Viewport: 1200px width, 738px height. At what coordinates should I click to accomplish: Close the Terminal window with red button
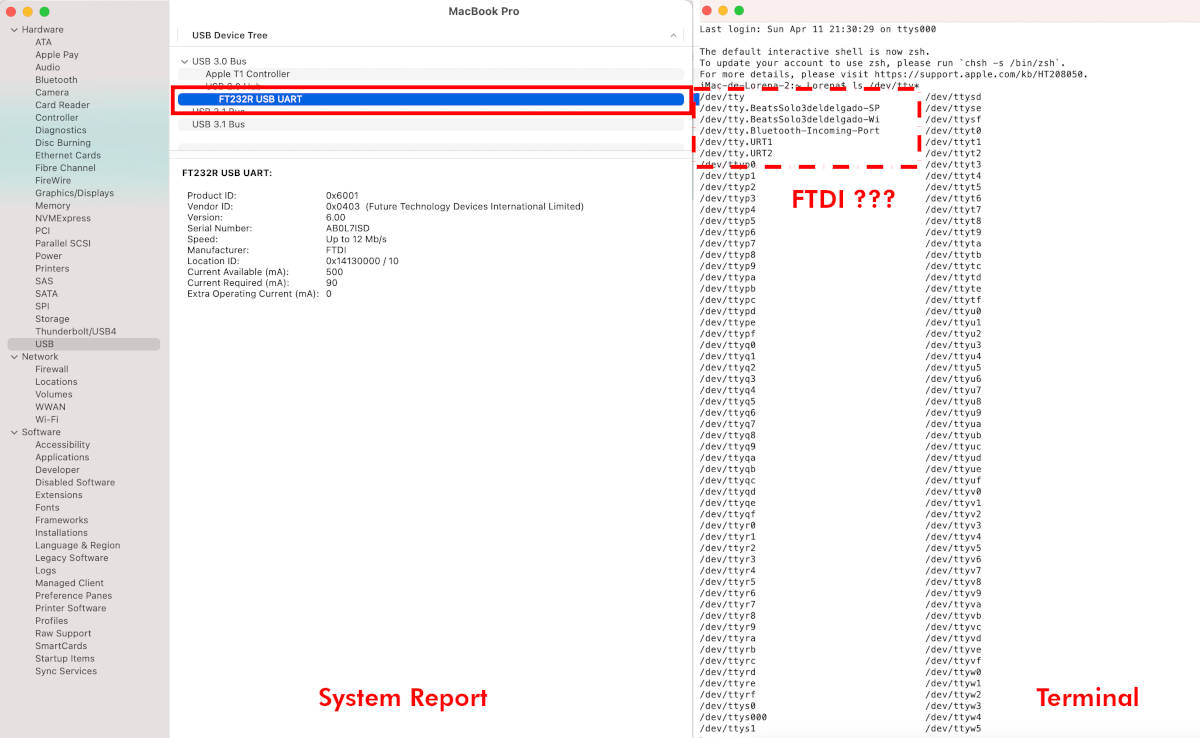pyautogui.click(x=707, y=10)
